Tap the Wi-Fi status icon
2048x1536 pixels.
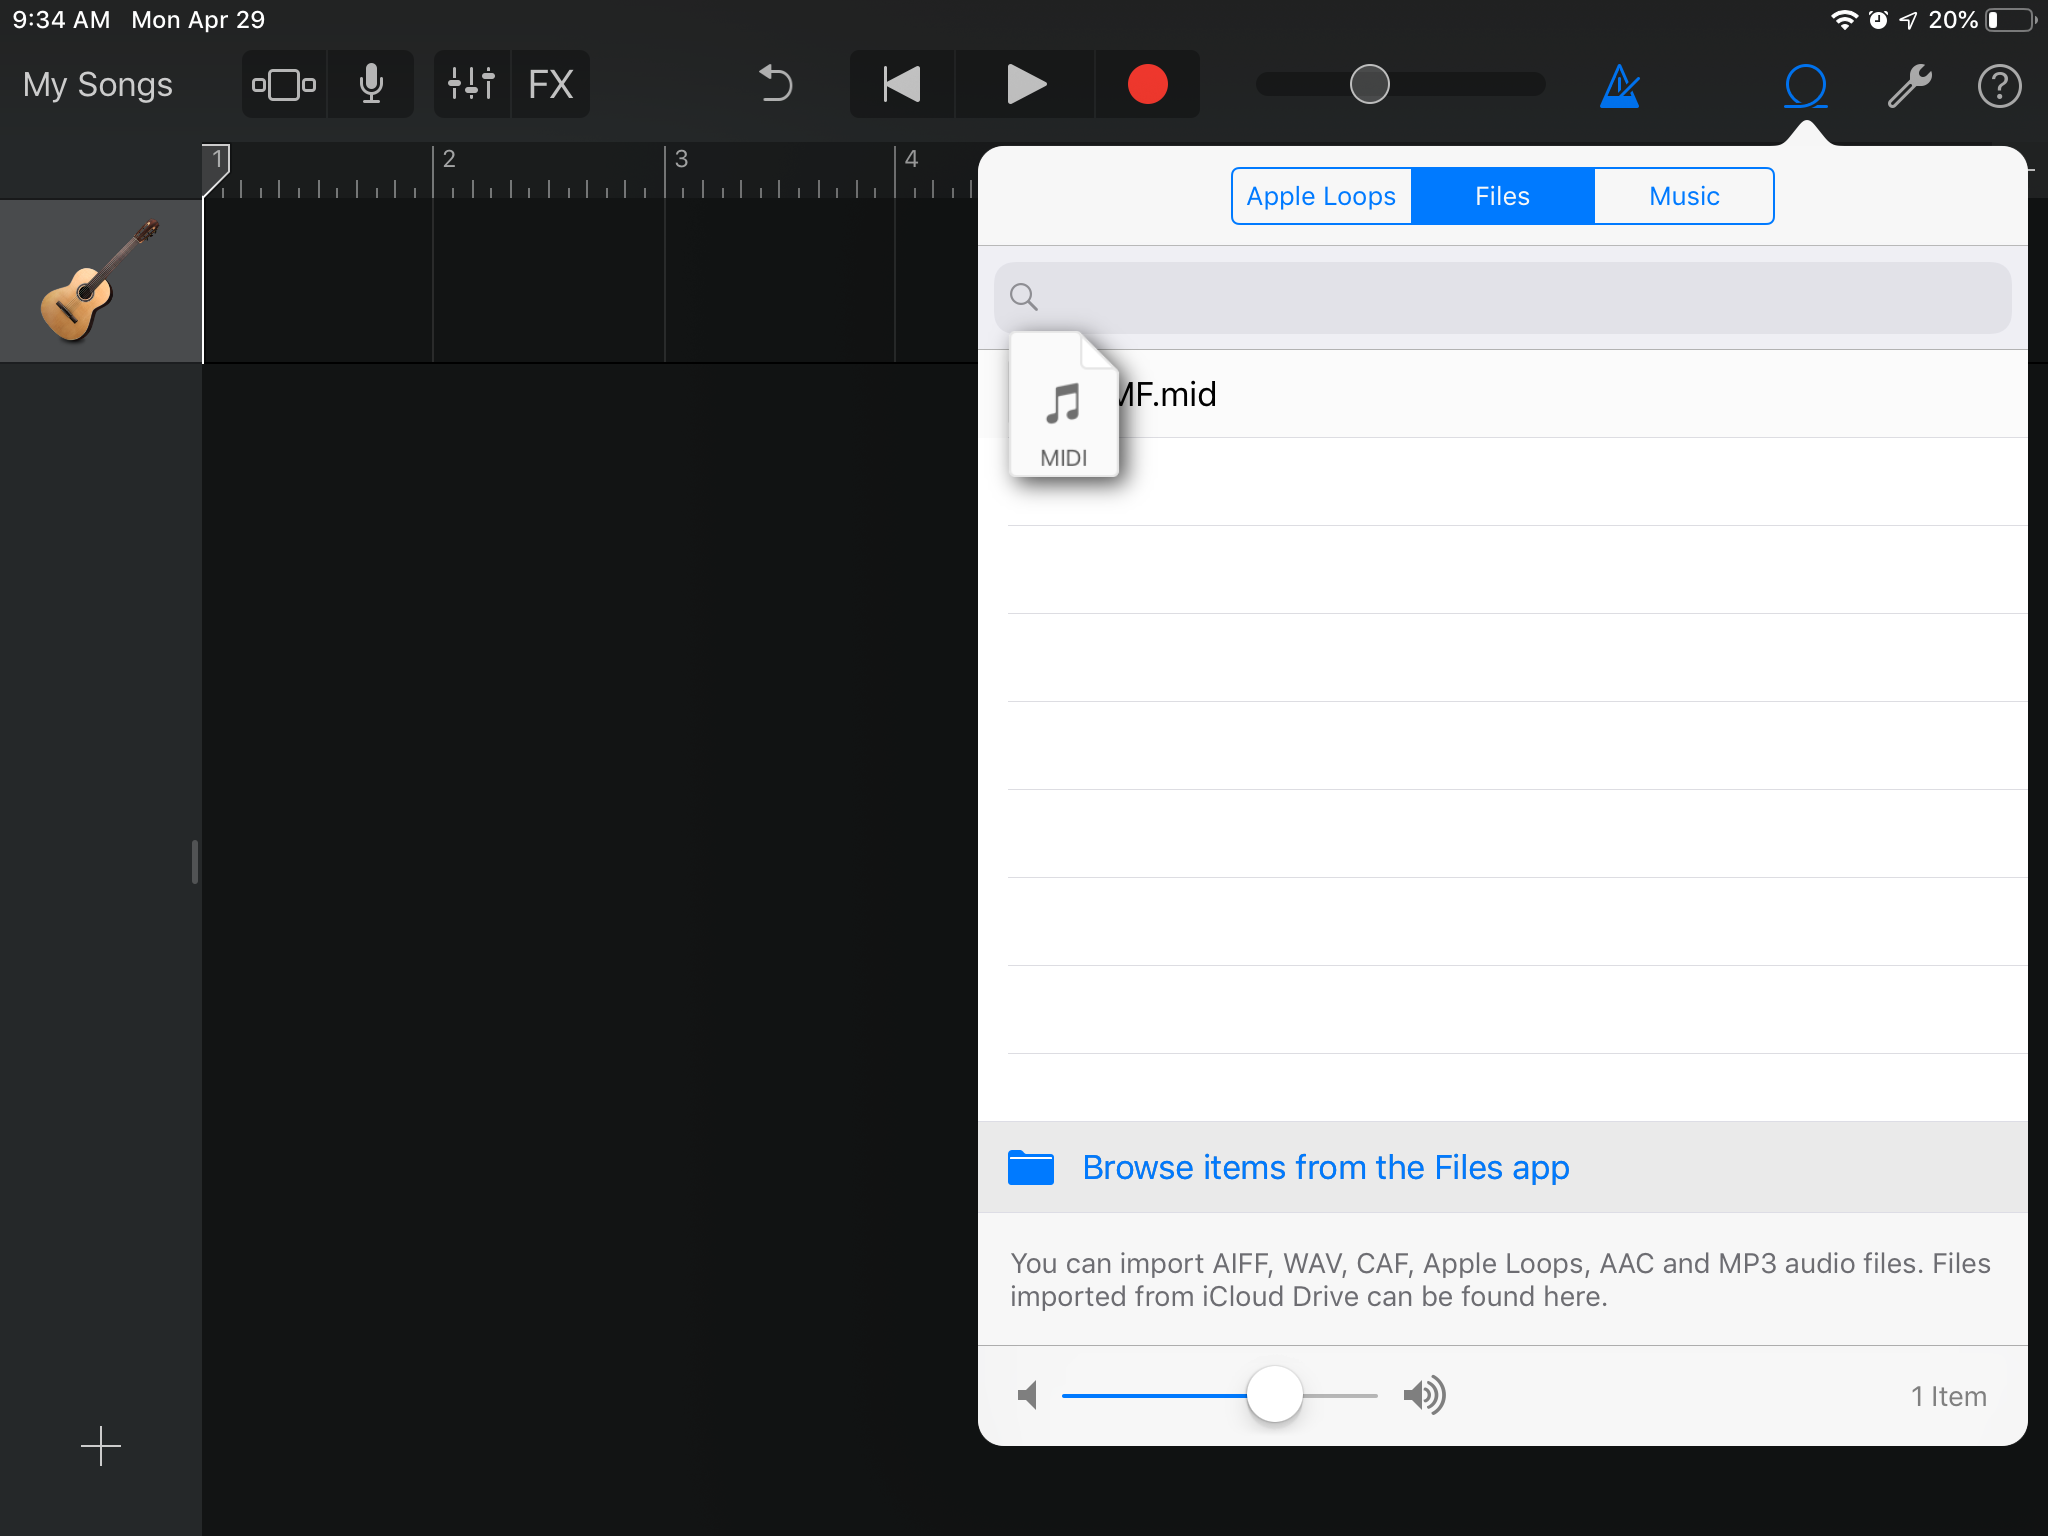(1844, 20)
